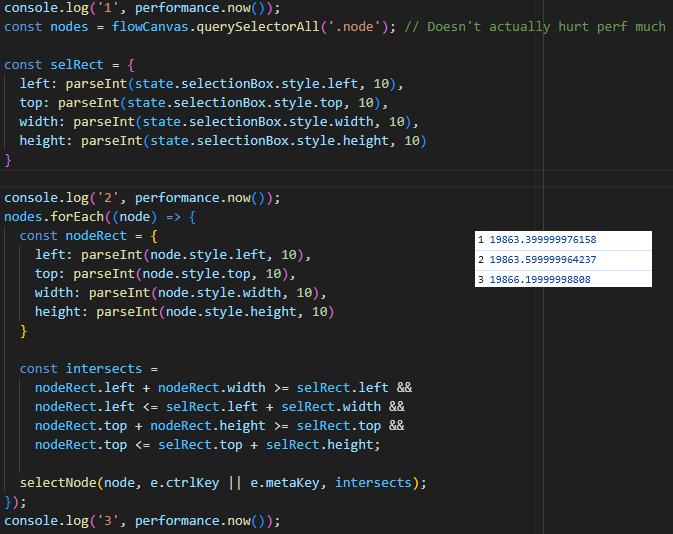The height and width of the screenshot is (534, 673).
Task: Click the 'height: parseInt(state.selectionBox.style.height' line
Action: pos(223,140)
